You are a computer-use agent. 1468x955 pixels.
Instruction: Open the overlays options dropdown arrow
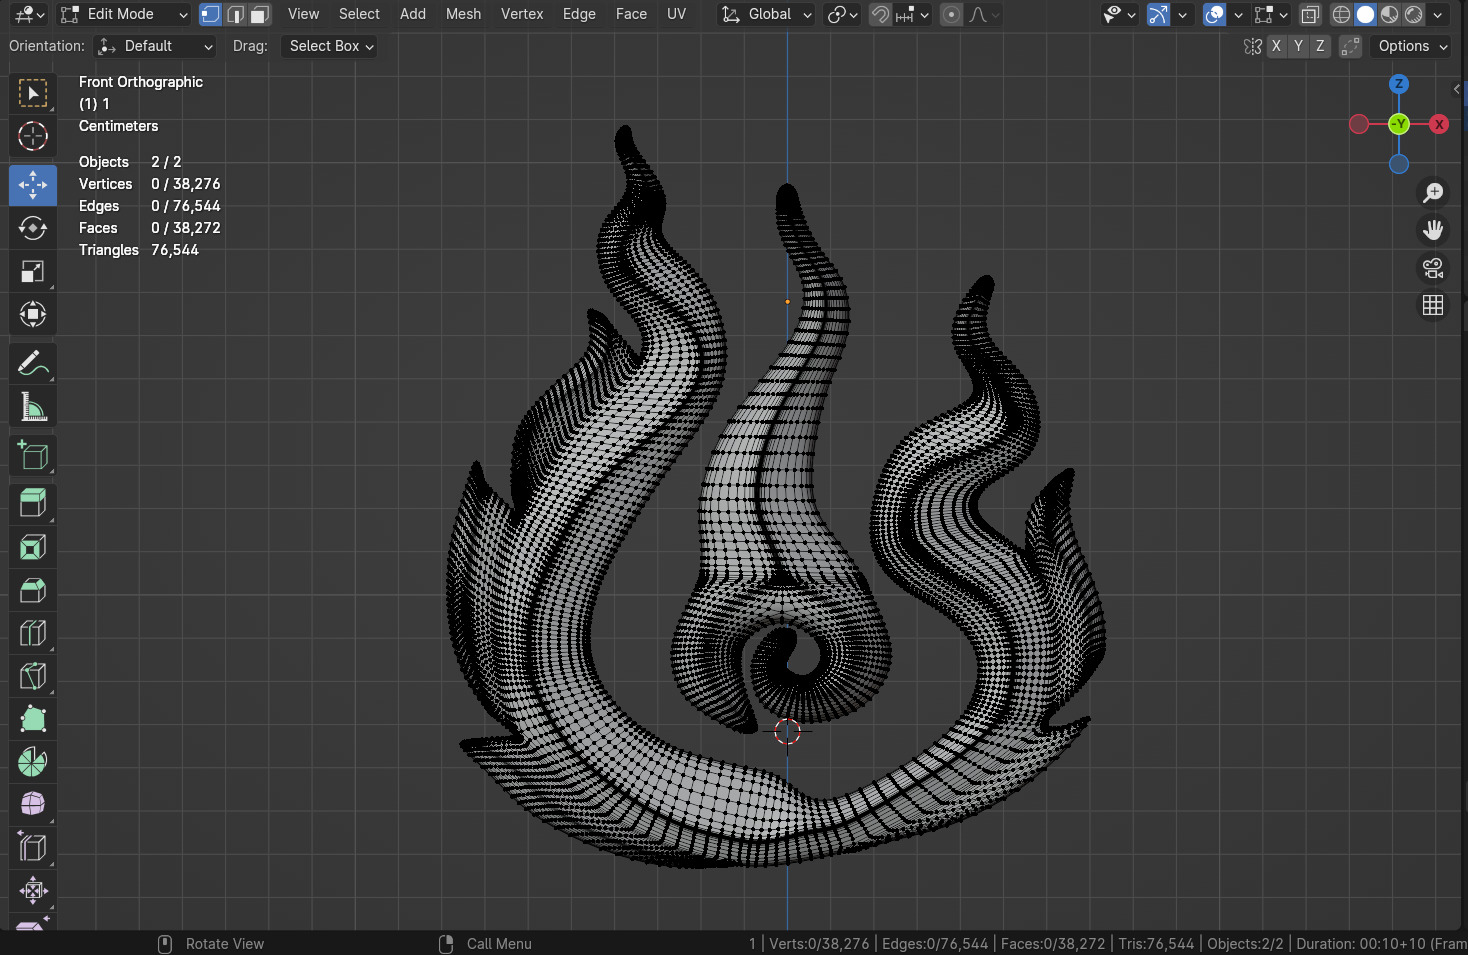[1238, 14]
